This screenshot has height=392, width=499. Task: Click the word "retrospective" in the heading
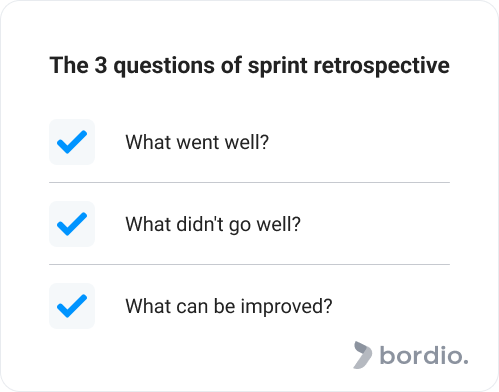[382, 65]
